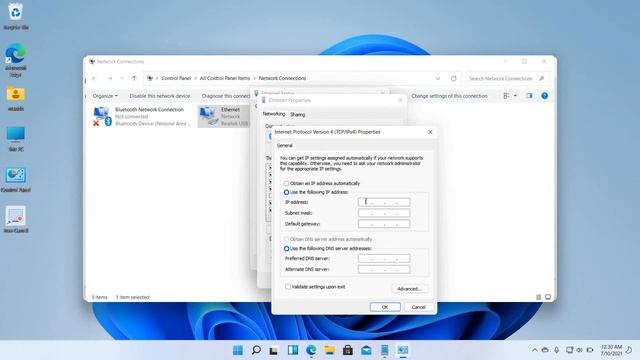Select the Ethernet network adapter item

pos(224,116)
